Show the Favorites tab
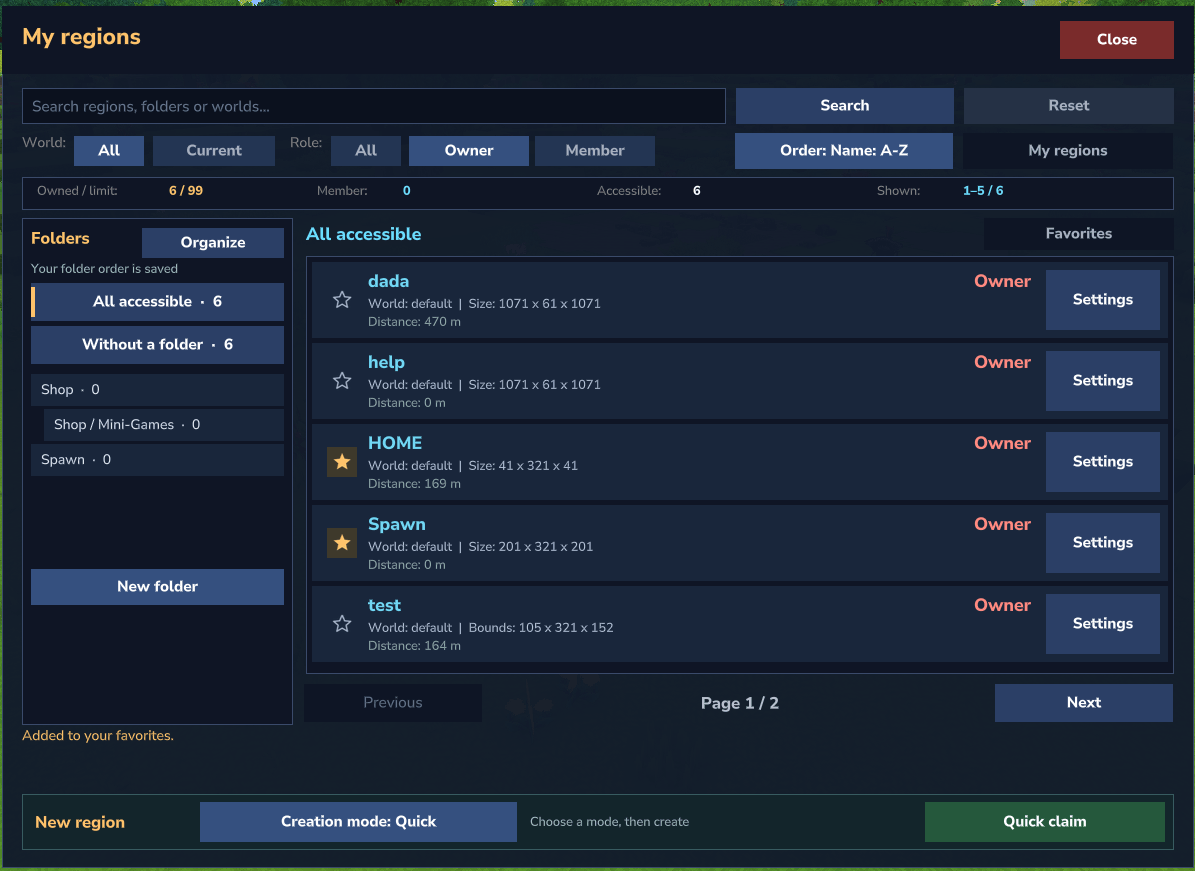The image size is (1195, 871). coord(1078,234)
